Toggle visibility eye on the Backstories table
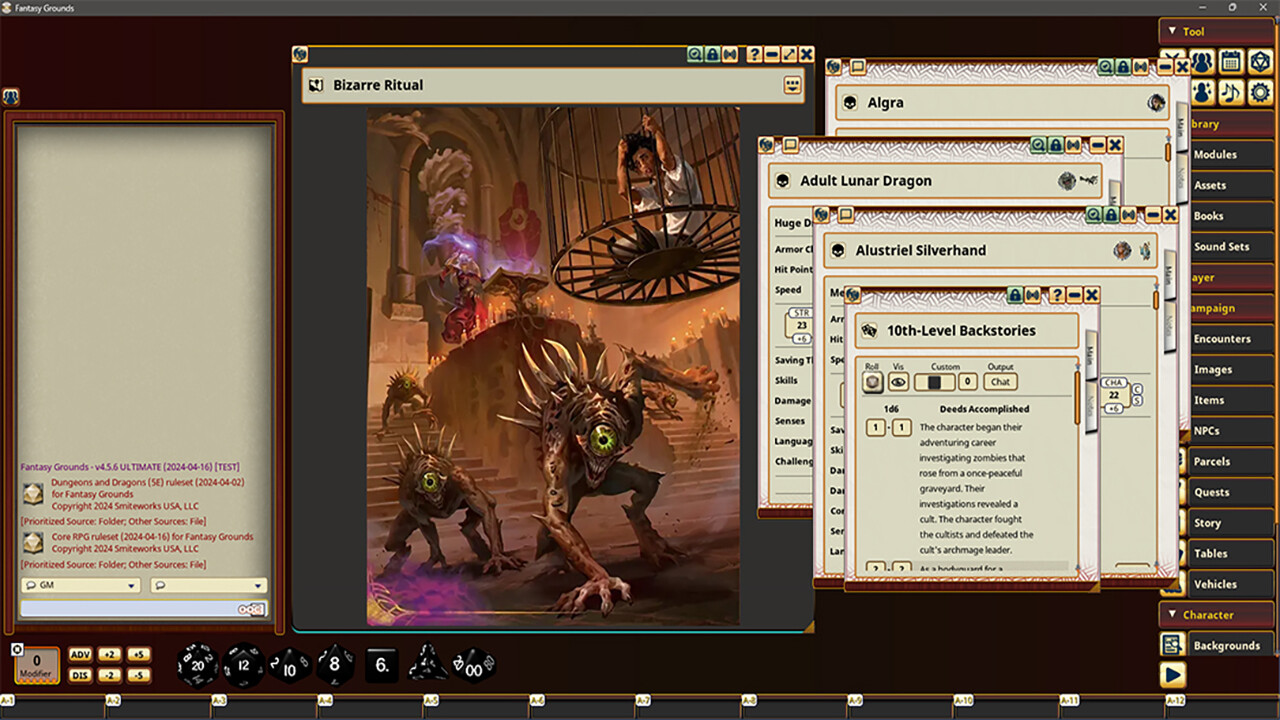This screenshot has height=720, width=1280. pyautogui.click(x=898, y=381)
